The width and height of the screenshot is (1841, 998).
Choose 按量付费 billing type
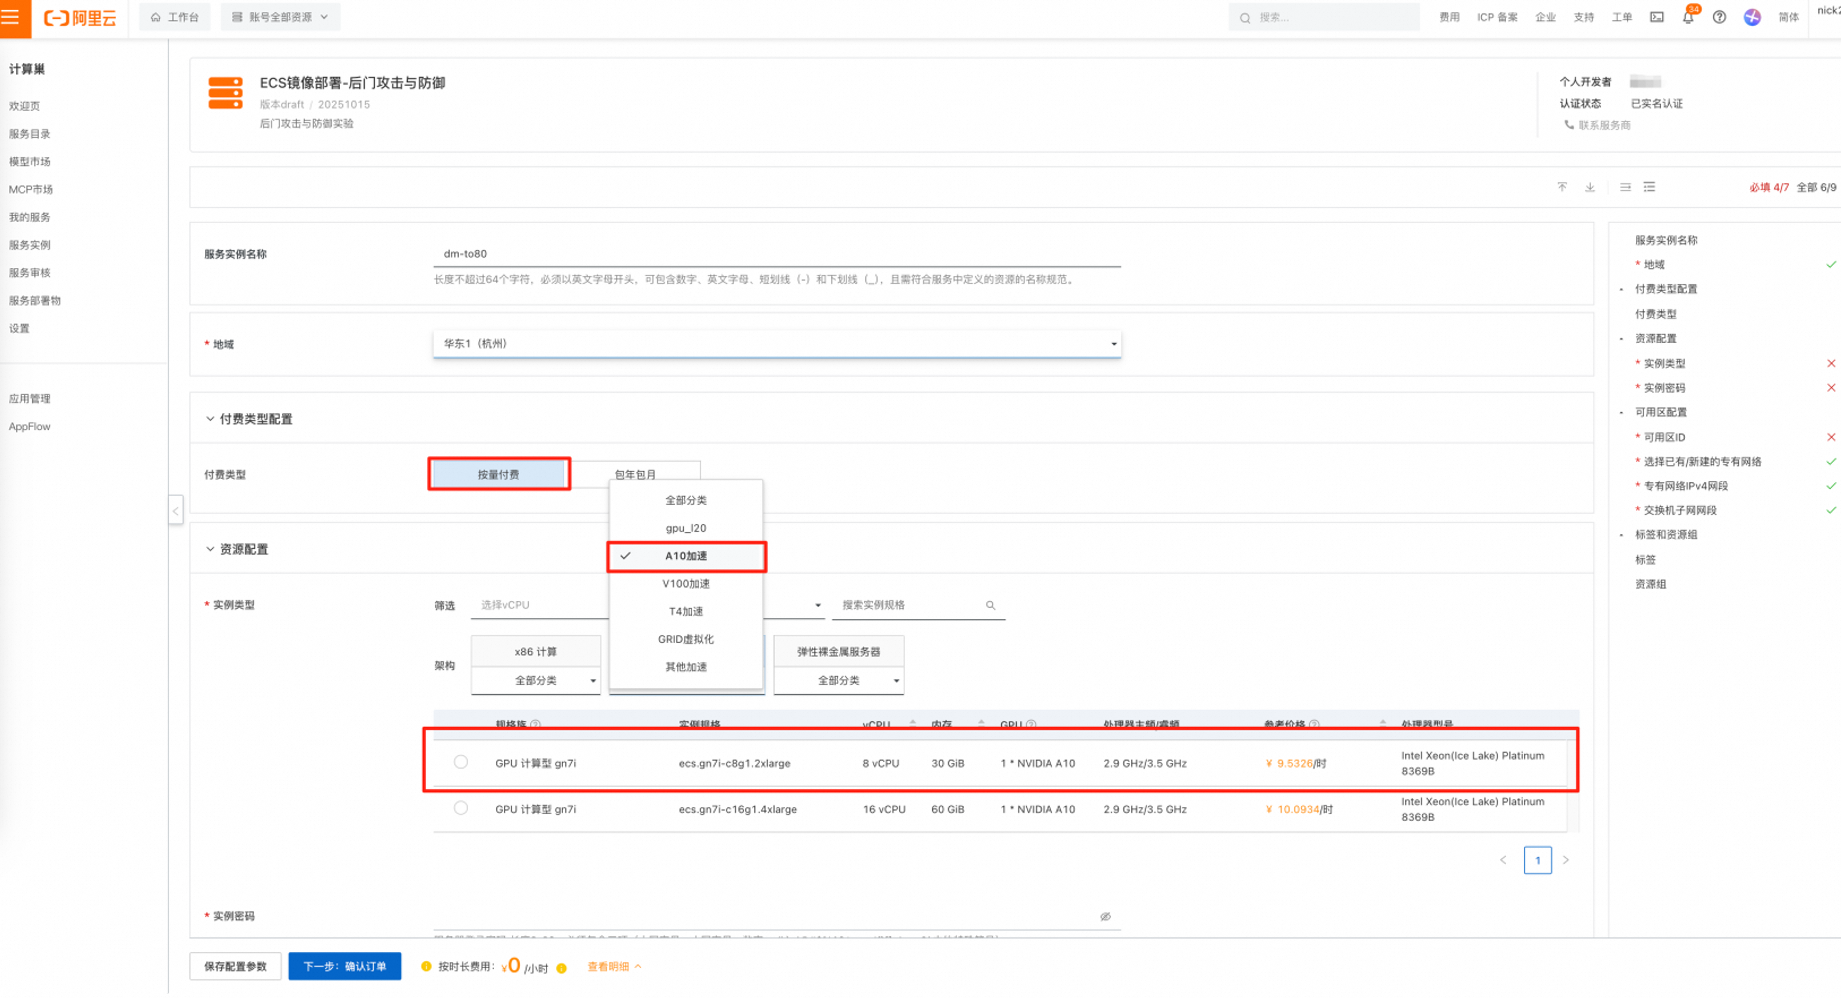(x=499, y=474)
